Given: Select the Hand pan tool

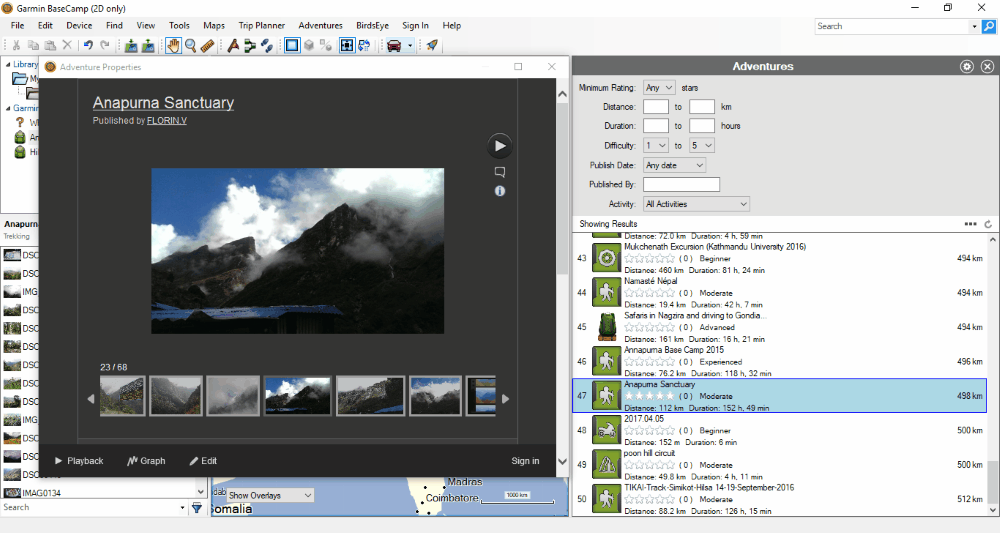Looking at the screenshot, I should click(173, 45).
